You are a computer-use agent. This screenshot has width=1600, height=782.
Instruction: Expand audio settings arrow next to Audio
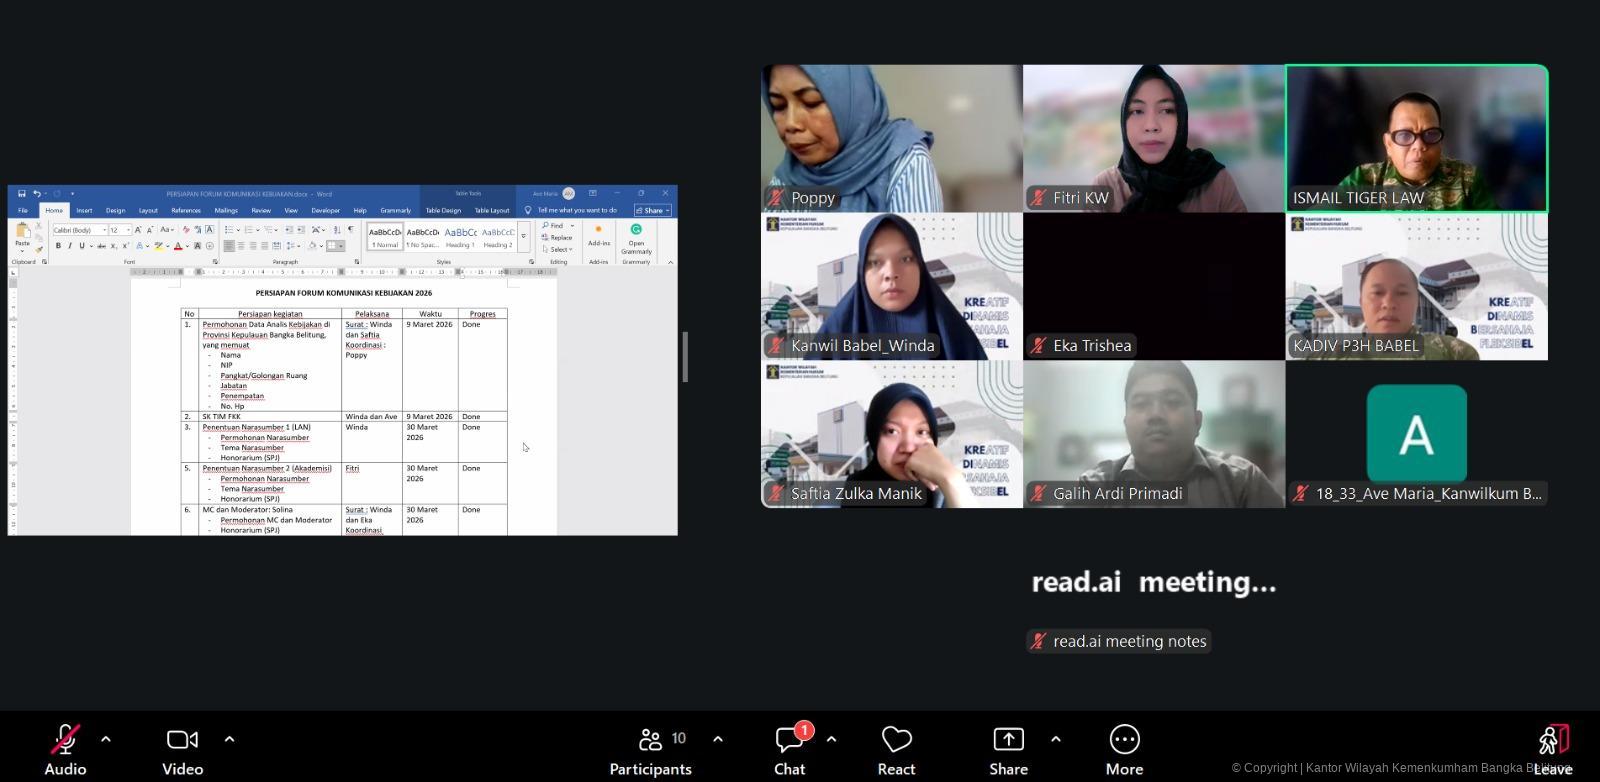pos(106,739)
